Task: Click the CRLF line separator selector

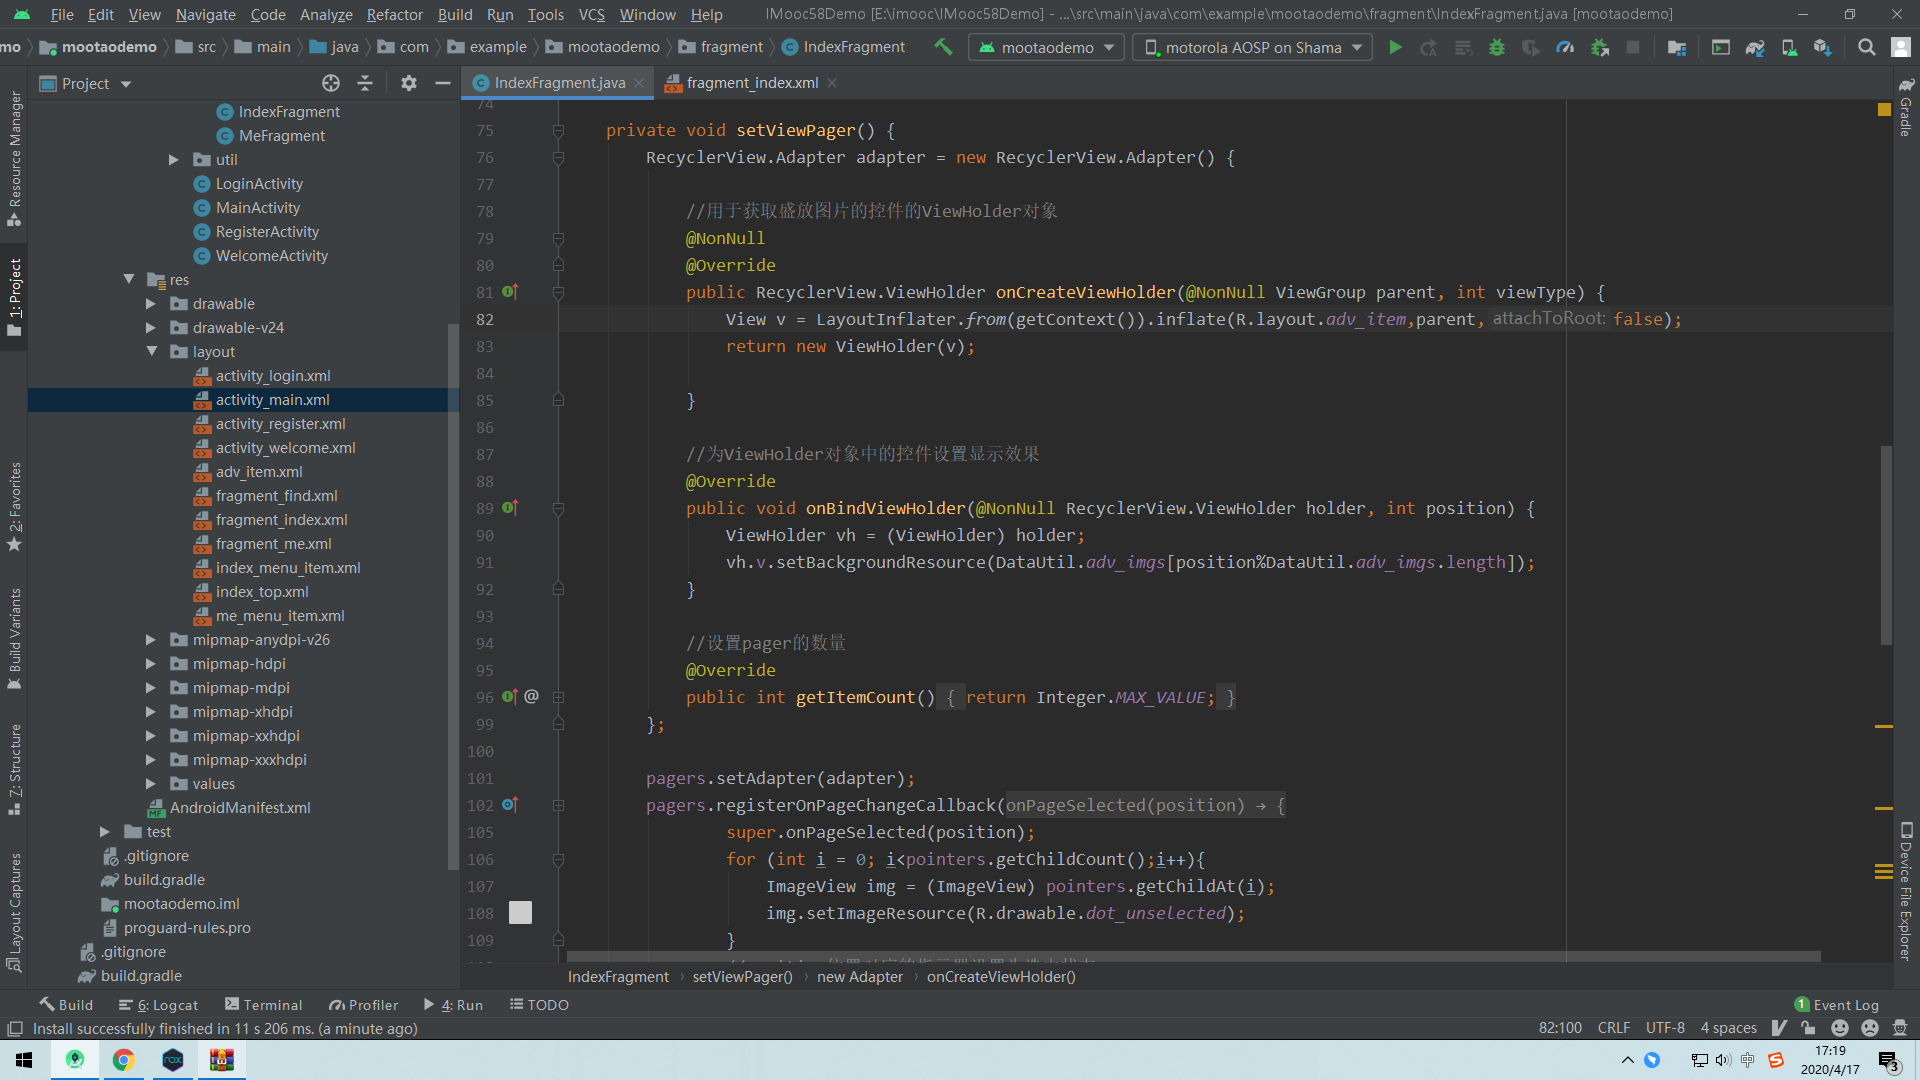Action: (x=1613, y=1028)
